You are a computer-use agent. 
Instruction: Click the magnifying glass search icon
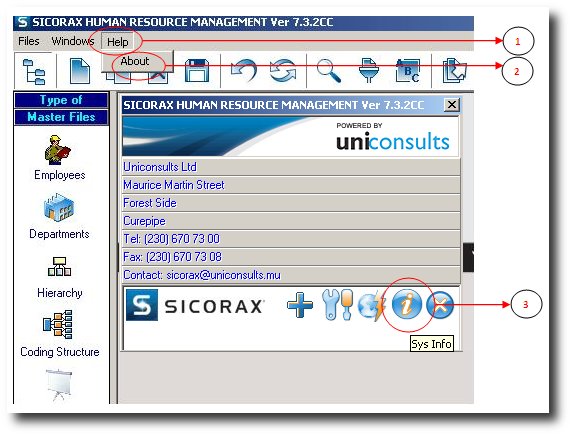(x=329, y=71)
